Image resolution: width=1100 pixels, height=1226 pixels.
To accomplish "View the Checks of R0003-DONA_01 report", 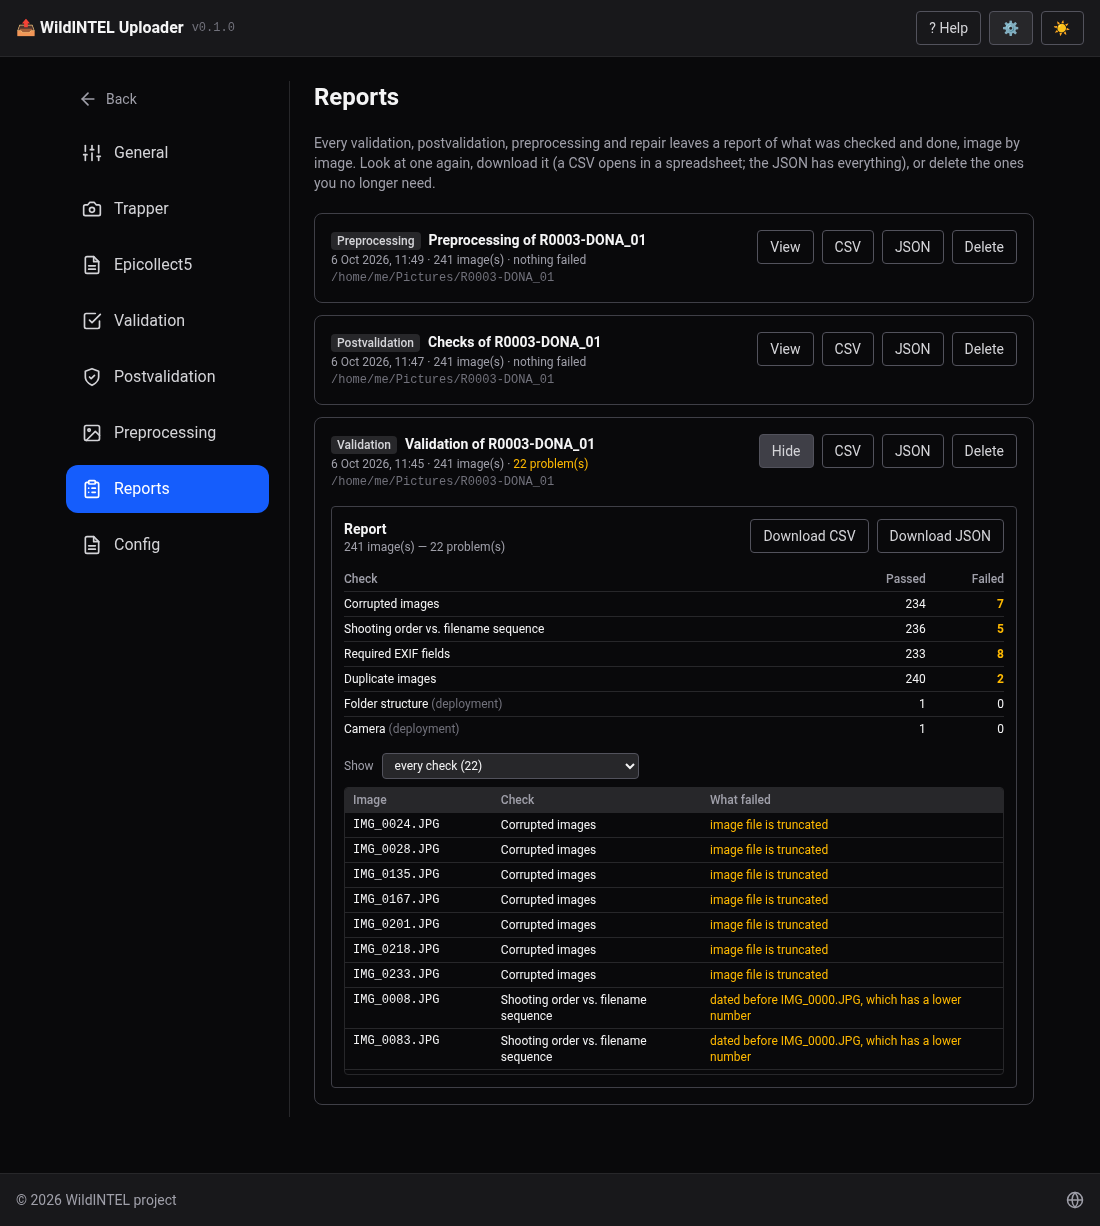I will pyautogui.click(x=785, y=349).
